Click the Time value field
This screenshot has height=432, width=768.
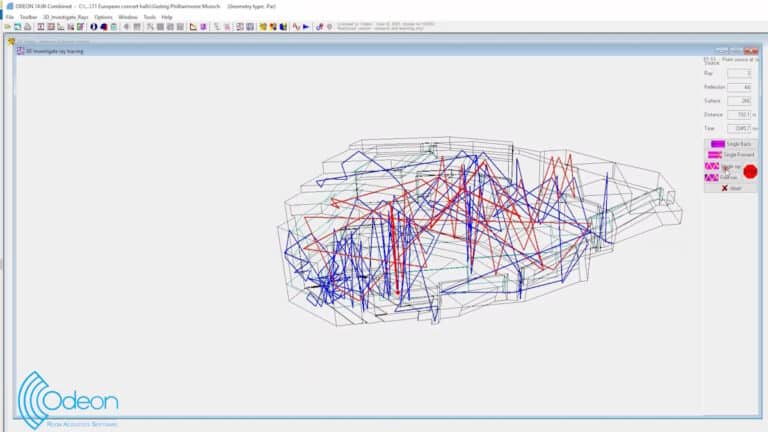[x=739, y=129]
